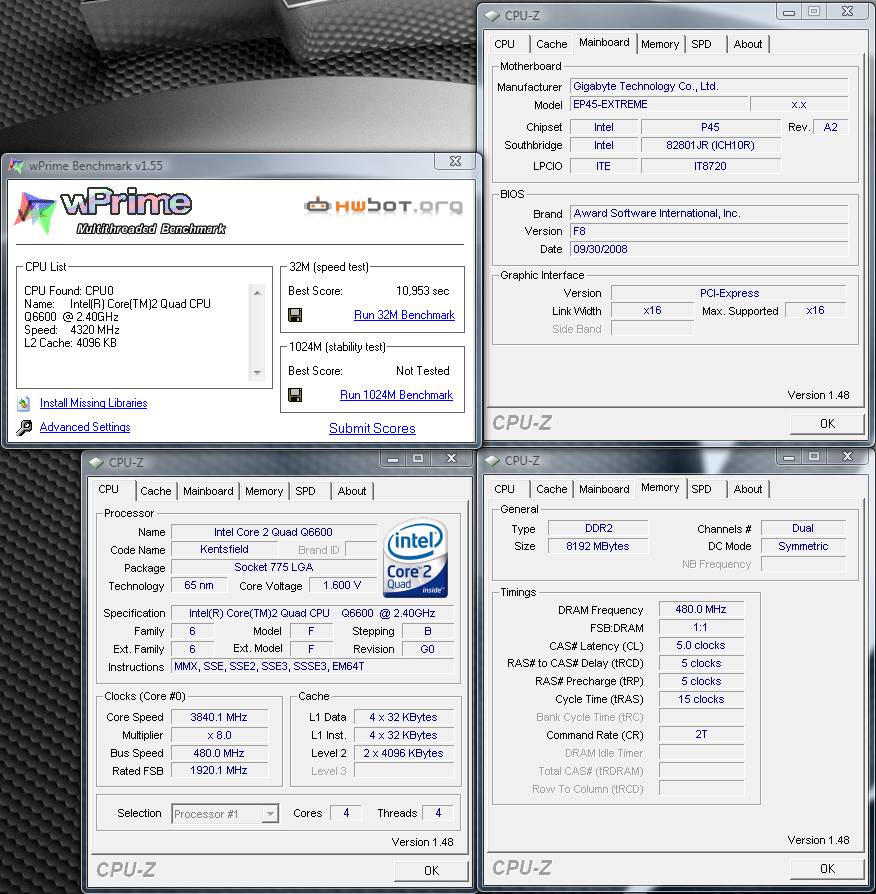Image resolution: width=876 pixels, height=894 pixels.
Task: Click the Code Name value Kentsfield
Action: point(224,549)
